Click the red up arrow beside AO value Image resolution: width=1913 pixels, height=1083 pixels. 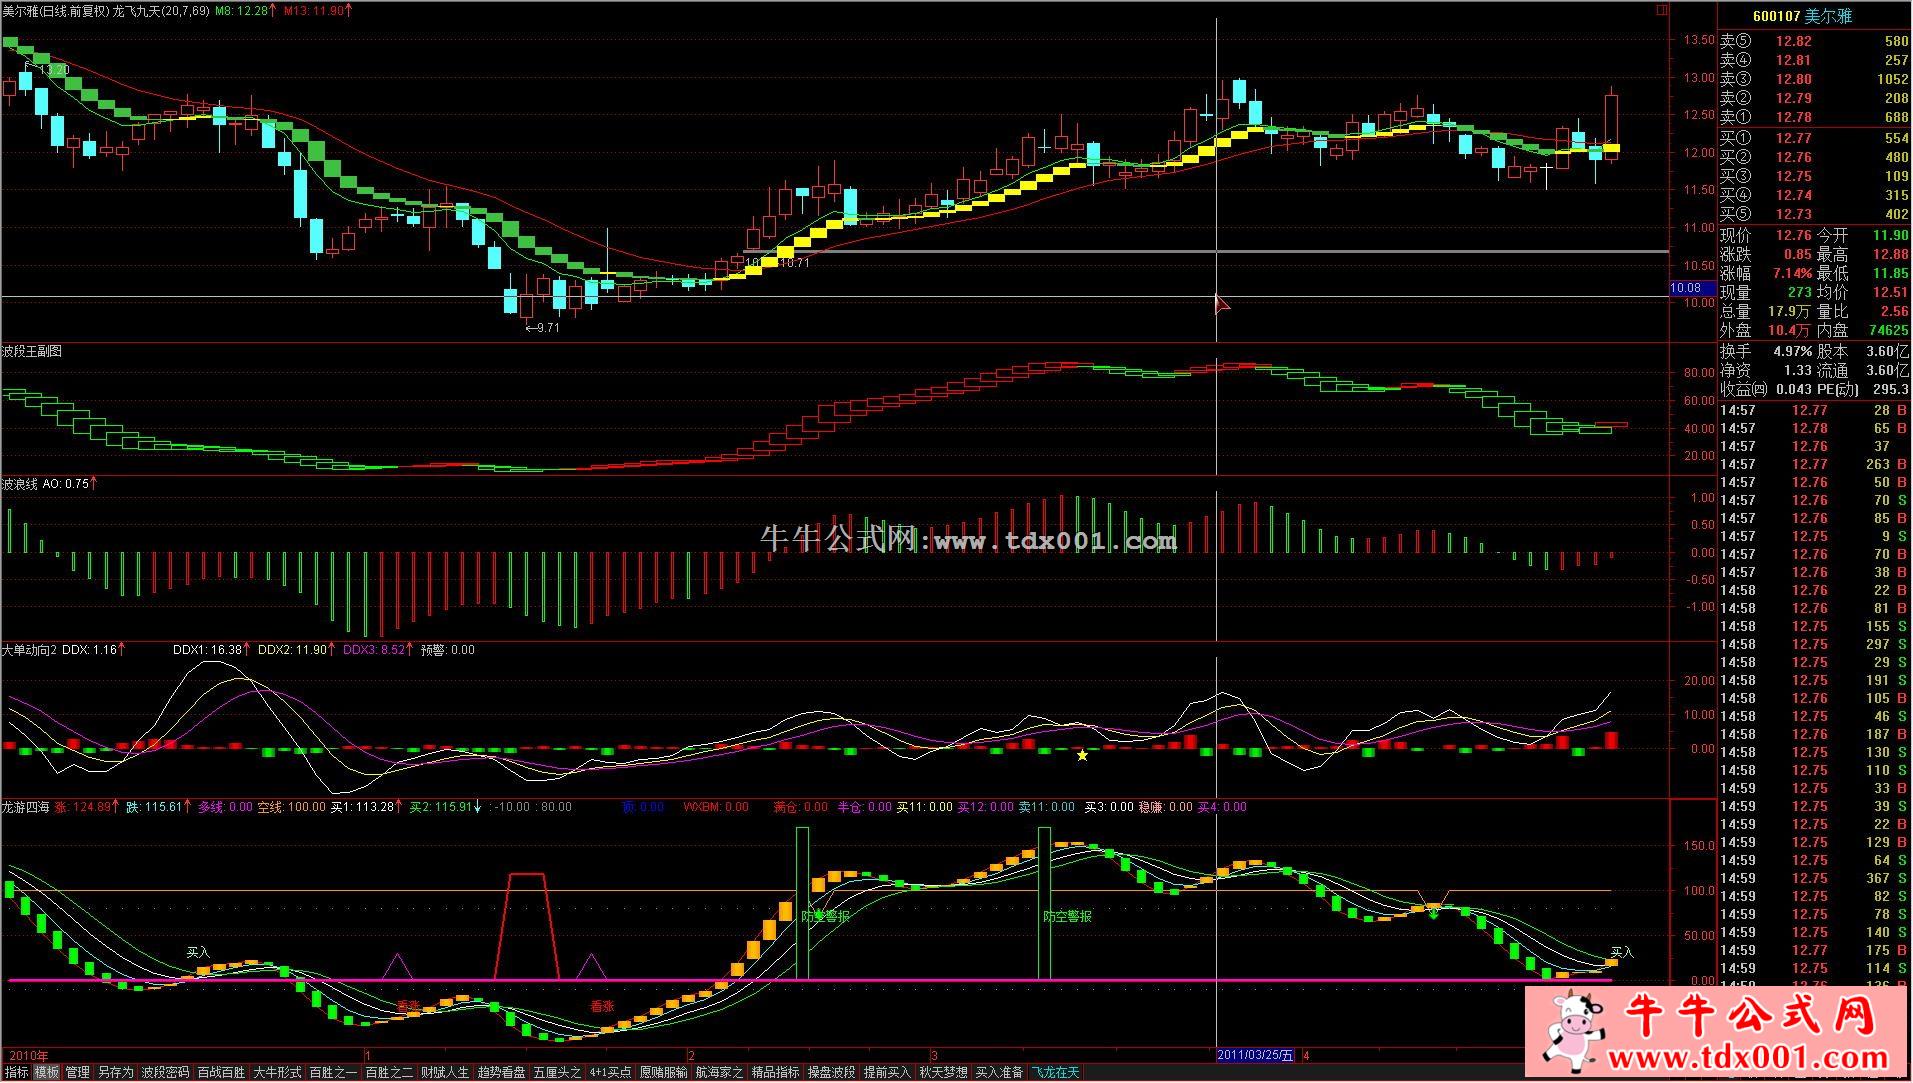pos(94,483)
